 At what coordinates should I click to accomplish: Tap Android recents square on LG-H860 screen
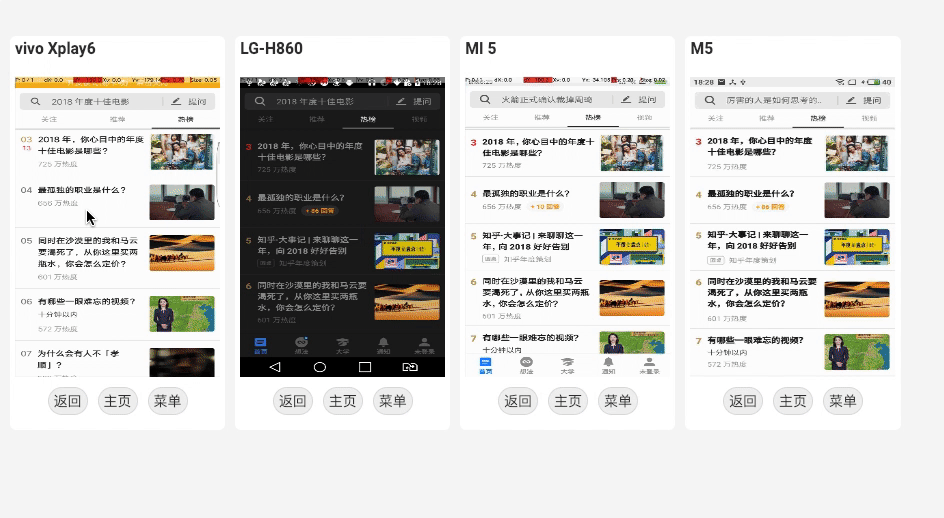365,367
